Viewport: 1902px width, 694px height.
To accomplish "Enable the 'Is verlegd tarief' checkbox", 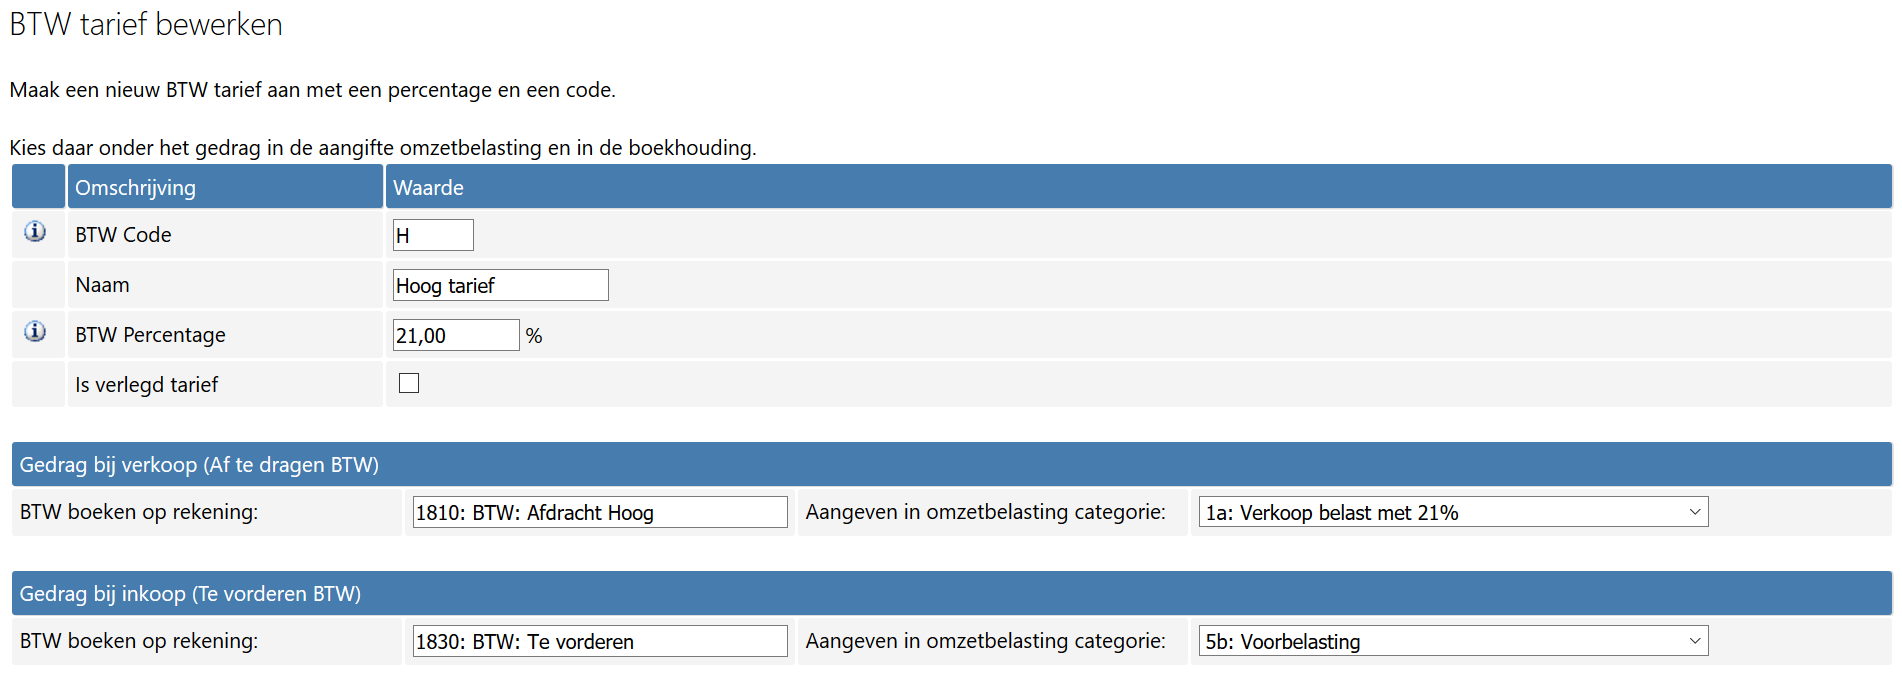I will [409, 383].
